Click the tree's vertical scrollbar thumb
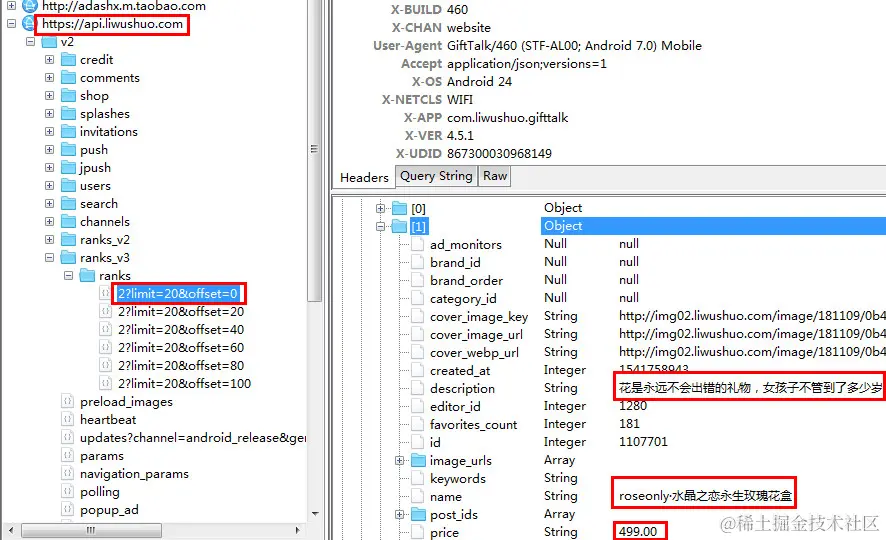This screenshot has height=540, width=886. 315,150
